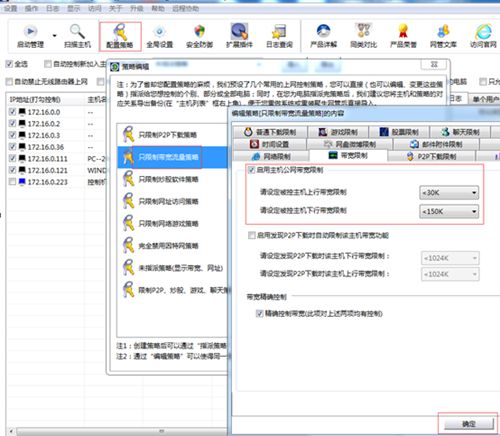The image size is (500, 436).
Task: Open the <150K downstream bandwidth dropdown
Action: (x=449, y=211)
